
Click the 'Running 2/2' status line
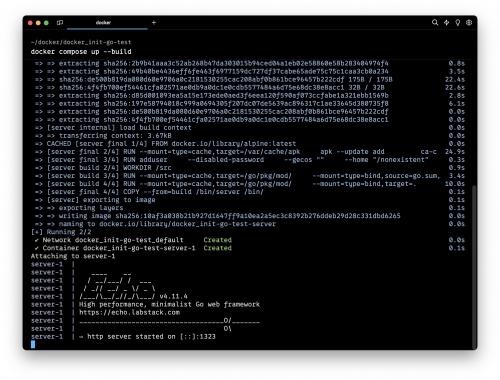pos(61,232)
